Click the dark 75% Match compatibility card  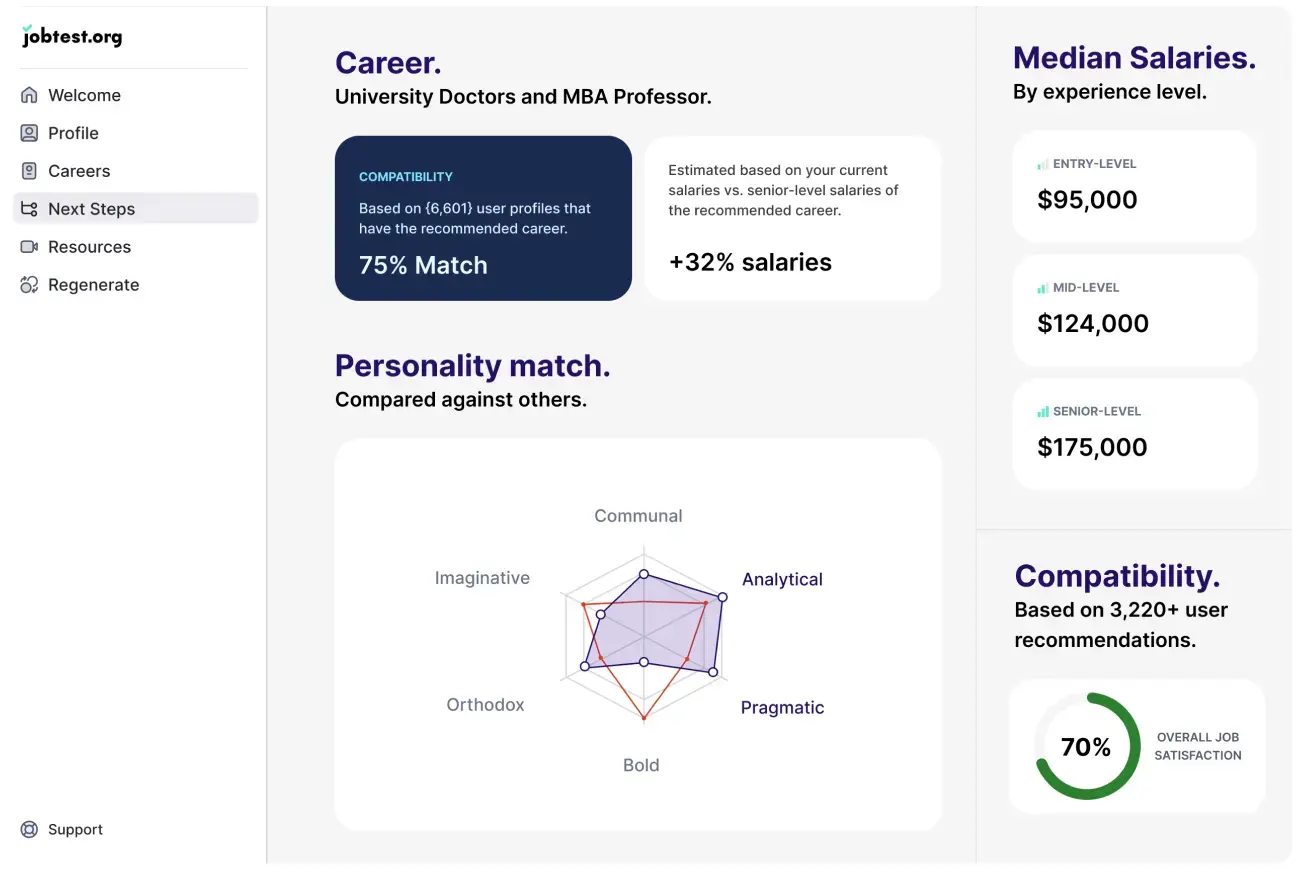point(483,218)
